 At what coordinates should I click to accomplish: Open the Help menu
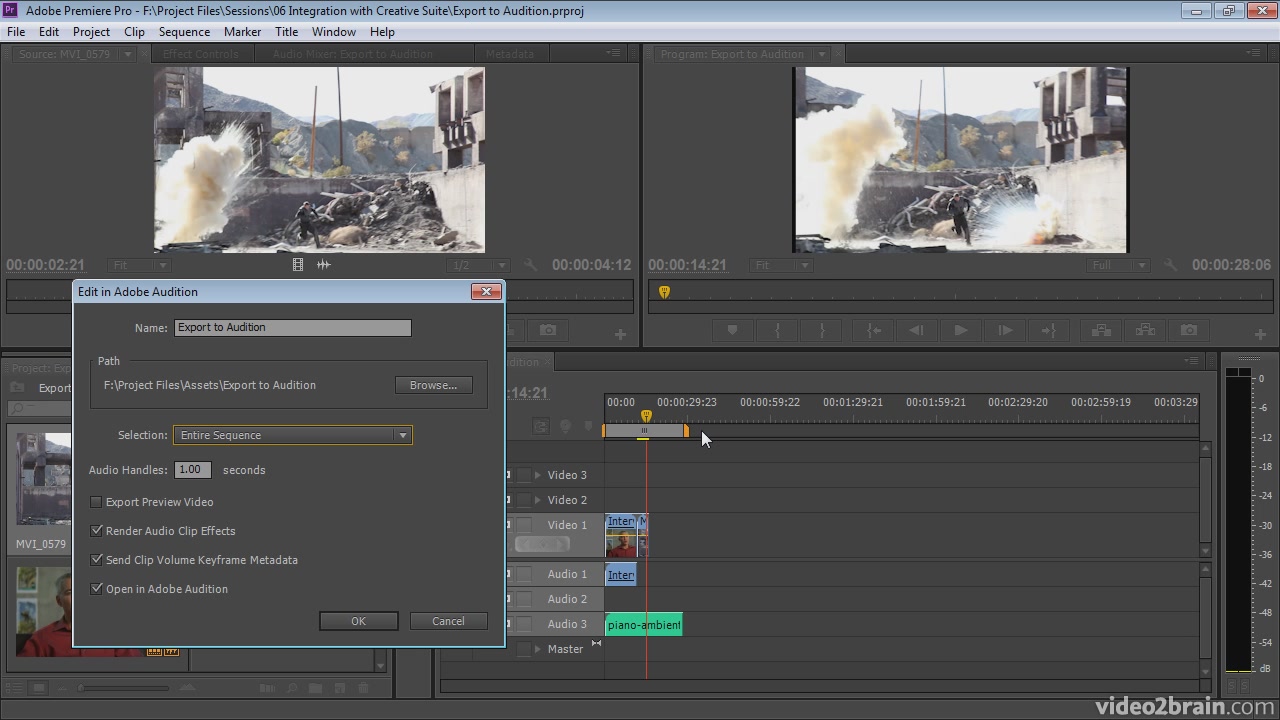[x=382, y=32]
